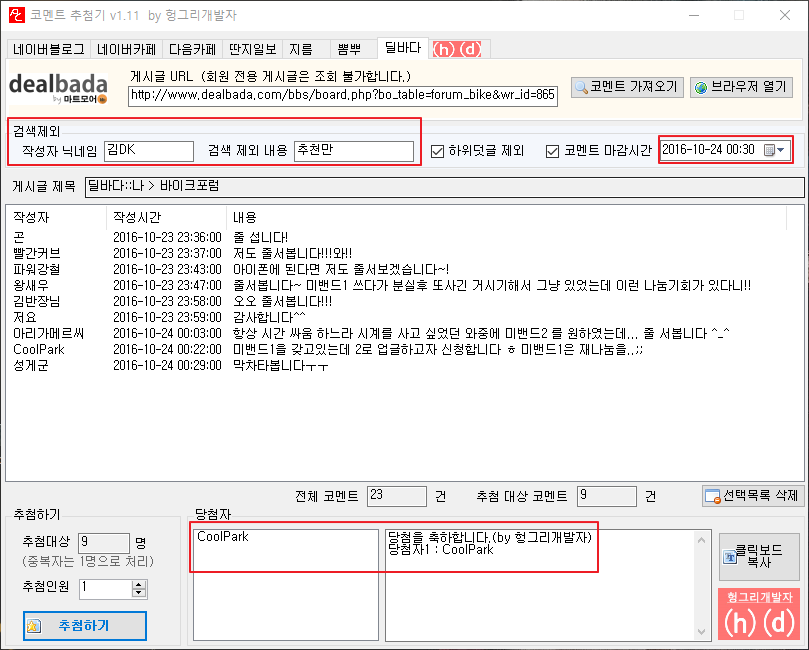Click the app icon in title bar
Screen dimensions: 809x650
pos(17,15)
